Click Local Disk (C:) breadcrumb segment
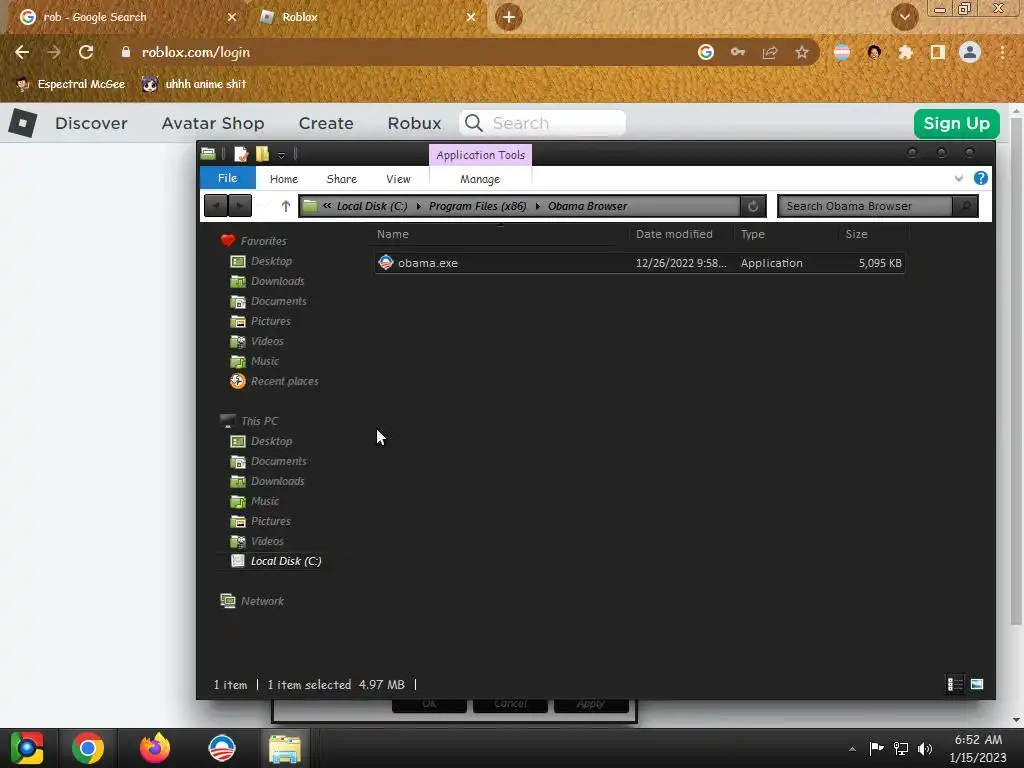1024x768 pixels. 372,206
